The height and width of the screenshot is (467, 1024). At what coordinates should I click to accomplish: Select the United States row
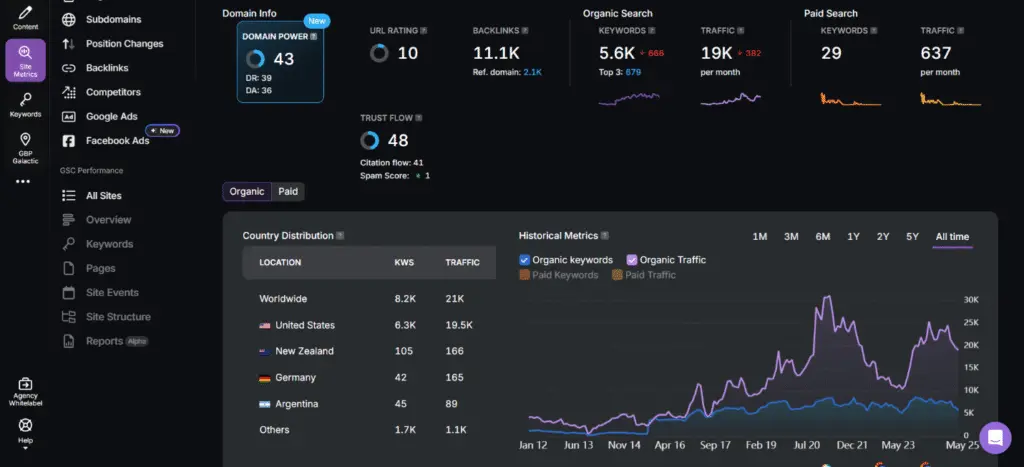(x=369, y=325)
